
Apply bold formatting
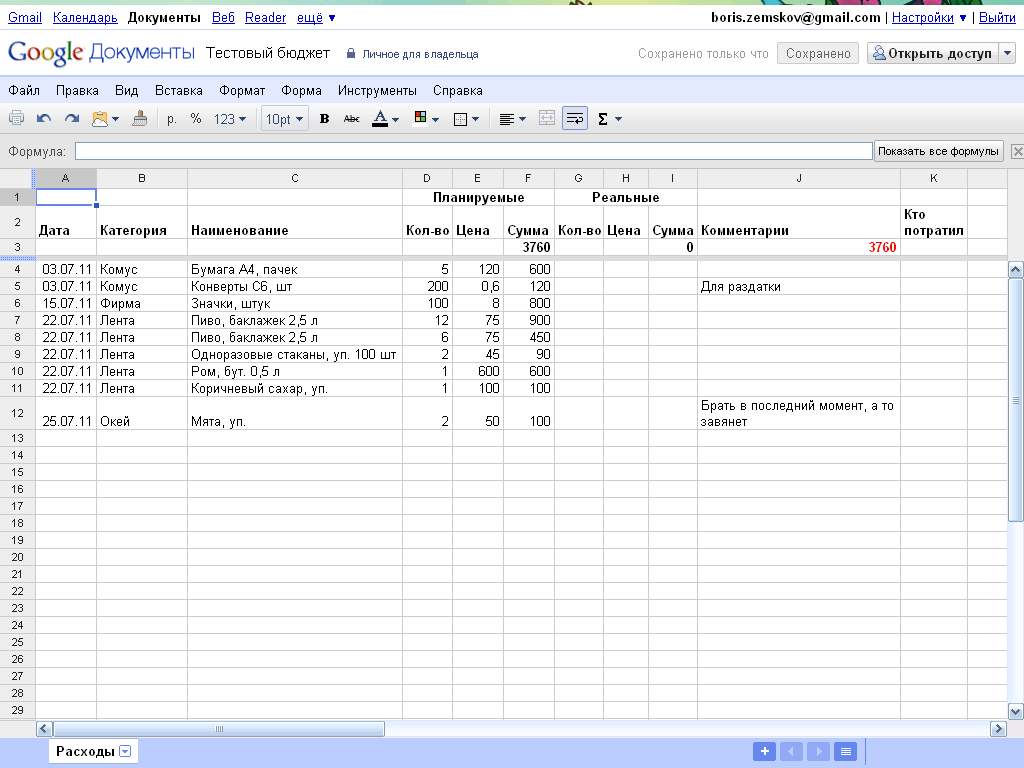point(324,119)
